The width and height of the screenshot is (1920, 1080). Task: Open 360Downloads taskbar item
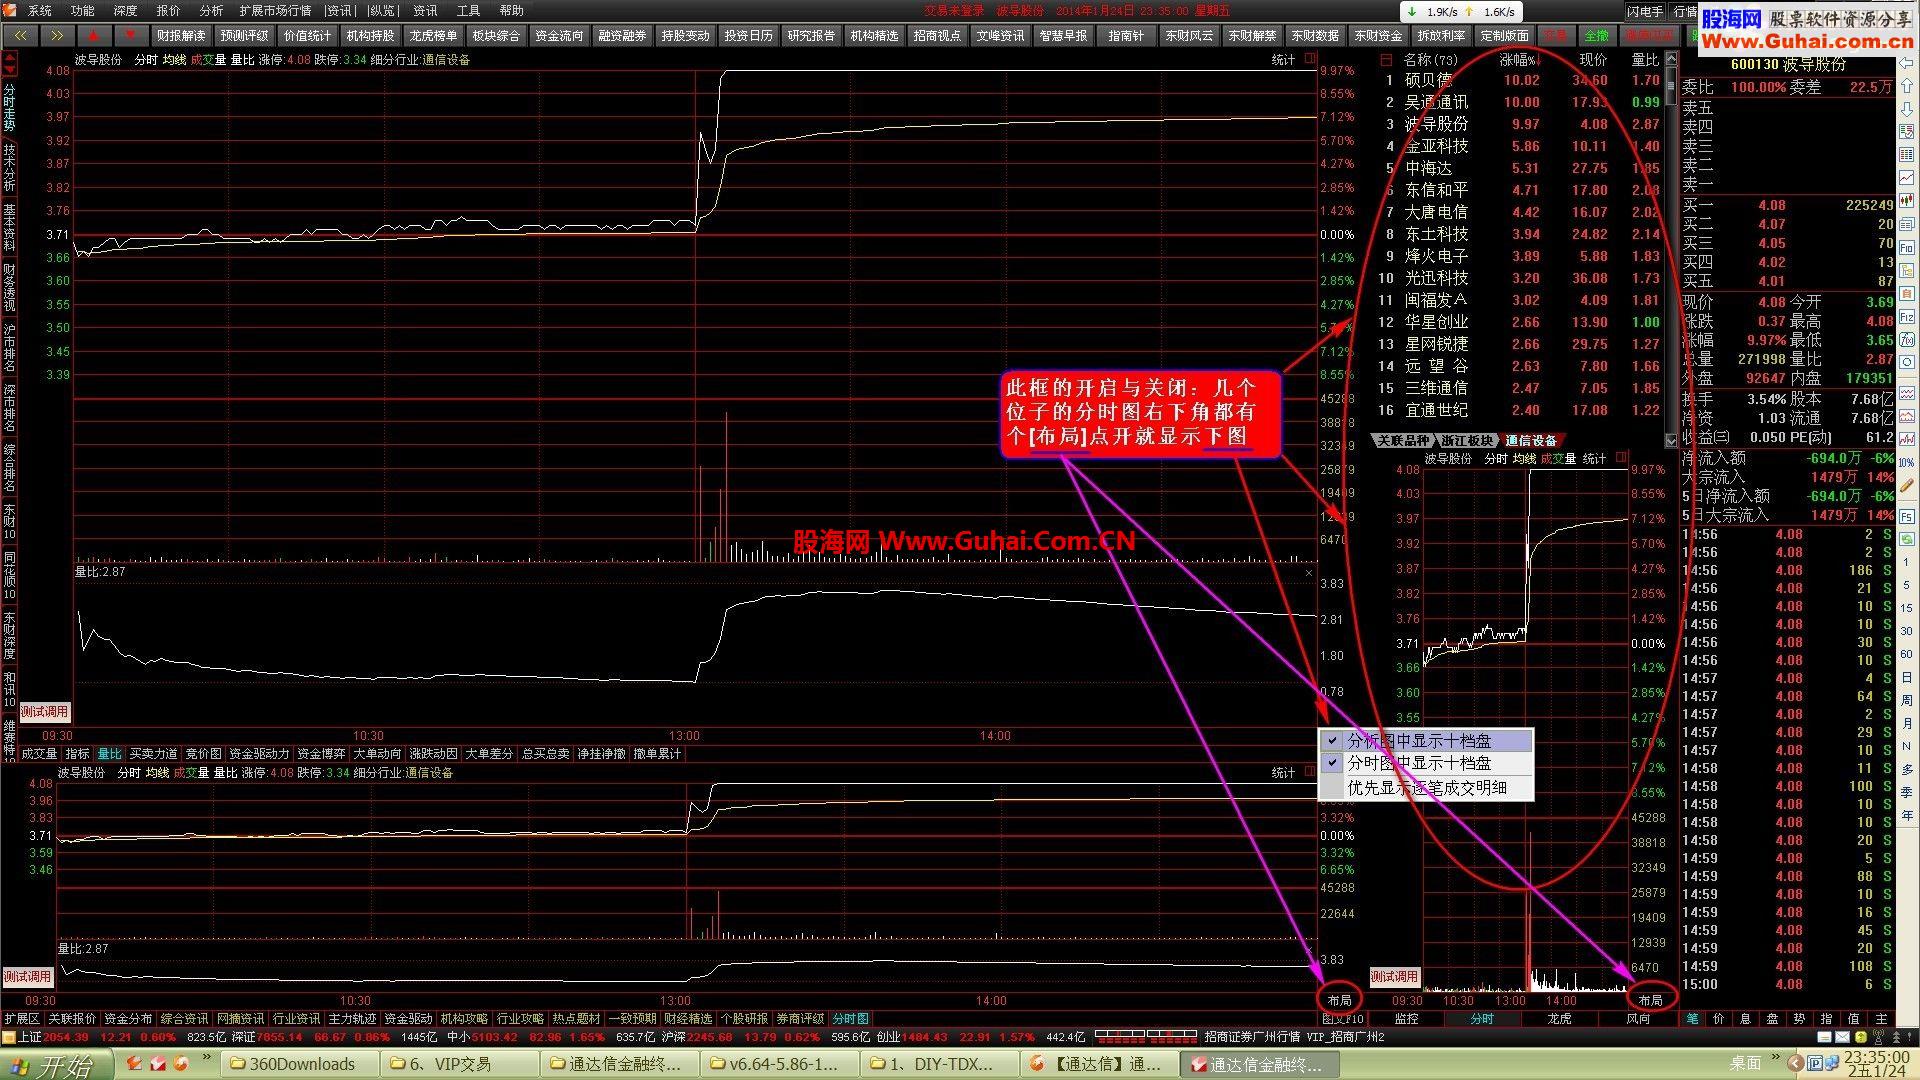point(298,1064)
